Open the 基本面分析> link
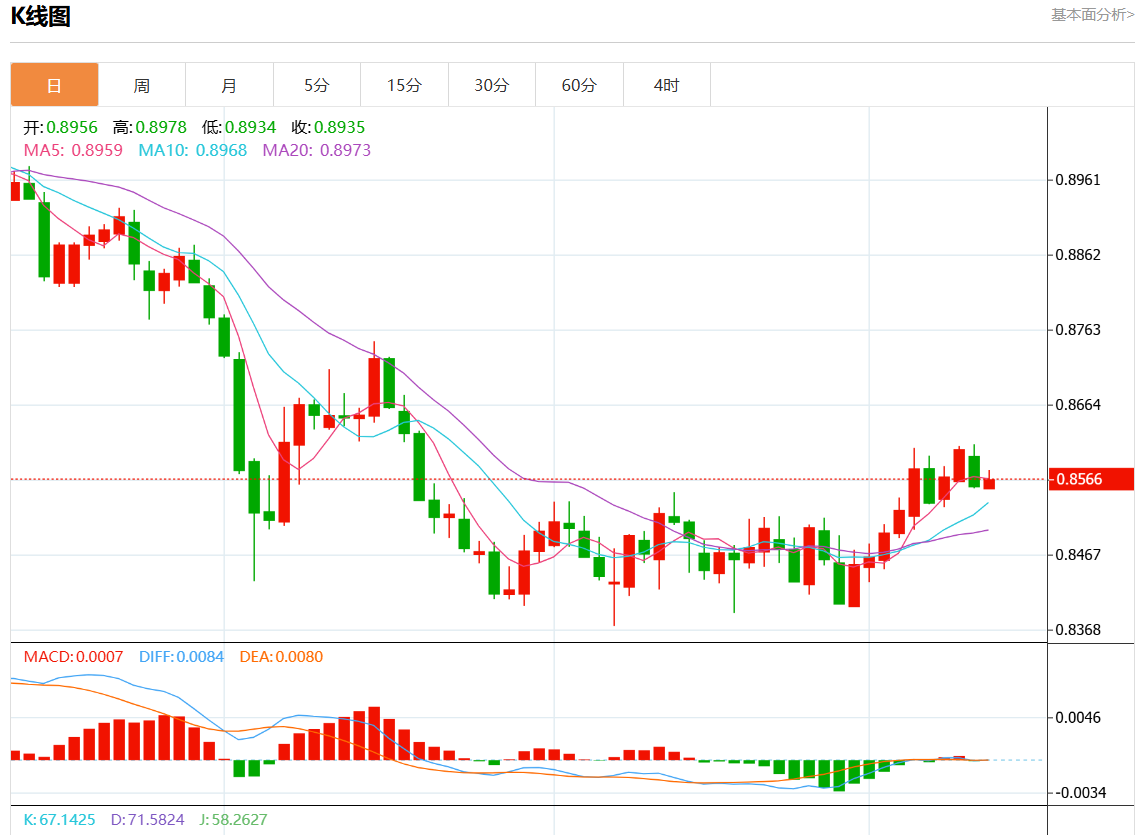 click(x=1092, y=15)
